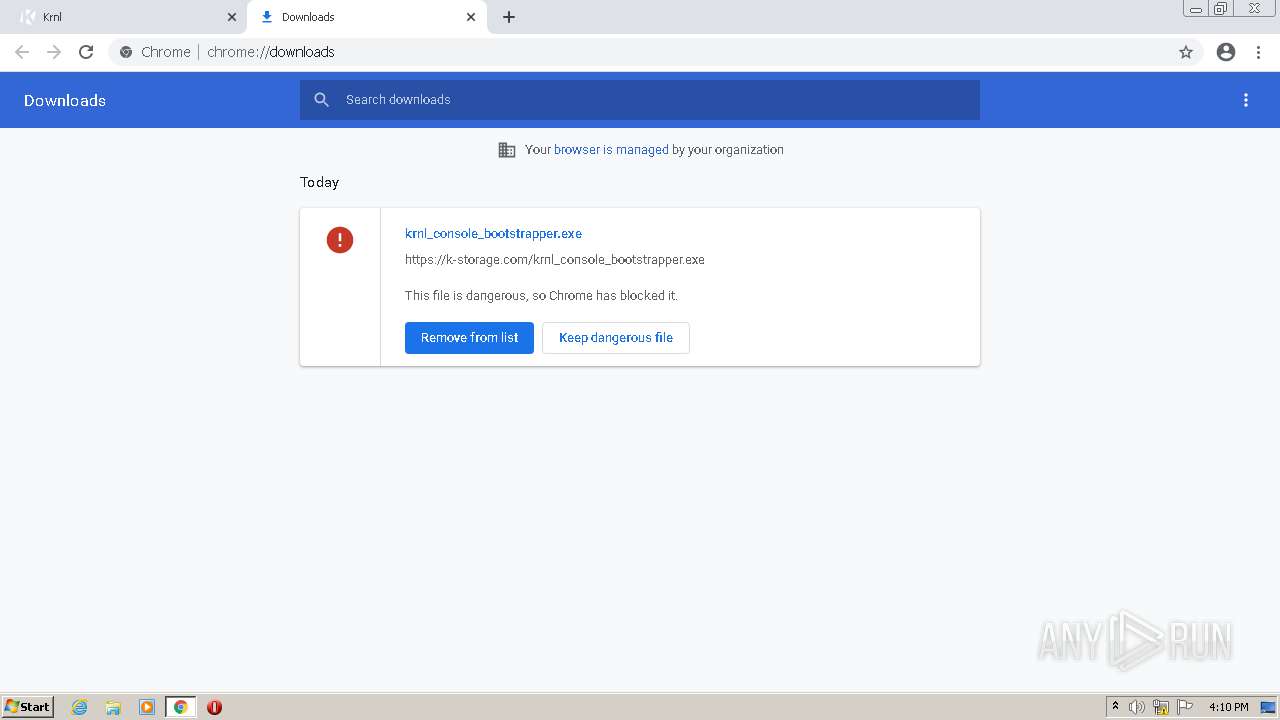The image size is (1280, 720).
Task: Click the k-storage.com download URL
Action: pyautogui.click(x=555, y=260)
